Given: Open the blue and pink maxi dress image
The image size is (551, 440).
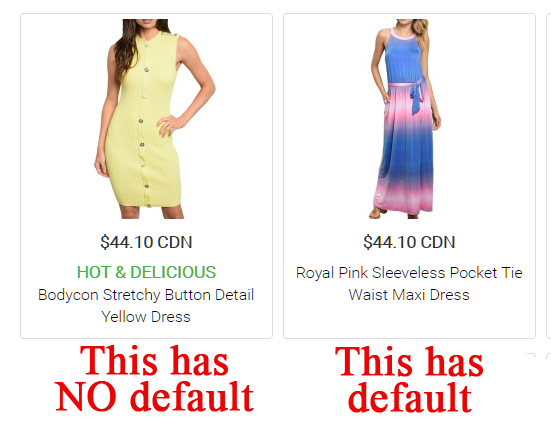Looking at the screenshot, I should [405, 119].
